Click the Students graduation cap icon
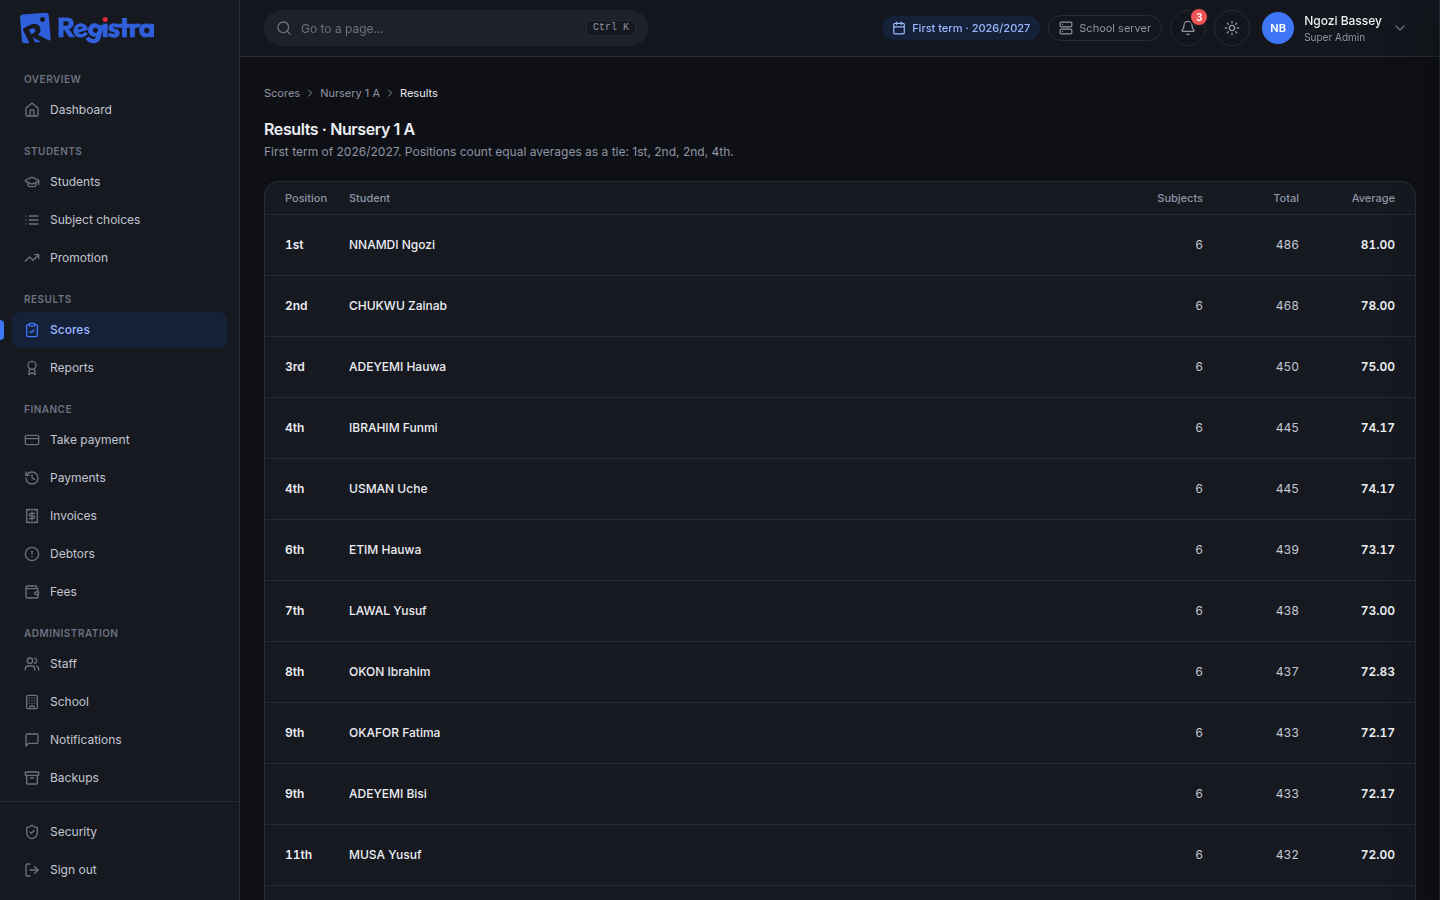This screenshot has height=900, width=1440. tap(32, 182)
